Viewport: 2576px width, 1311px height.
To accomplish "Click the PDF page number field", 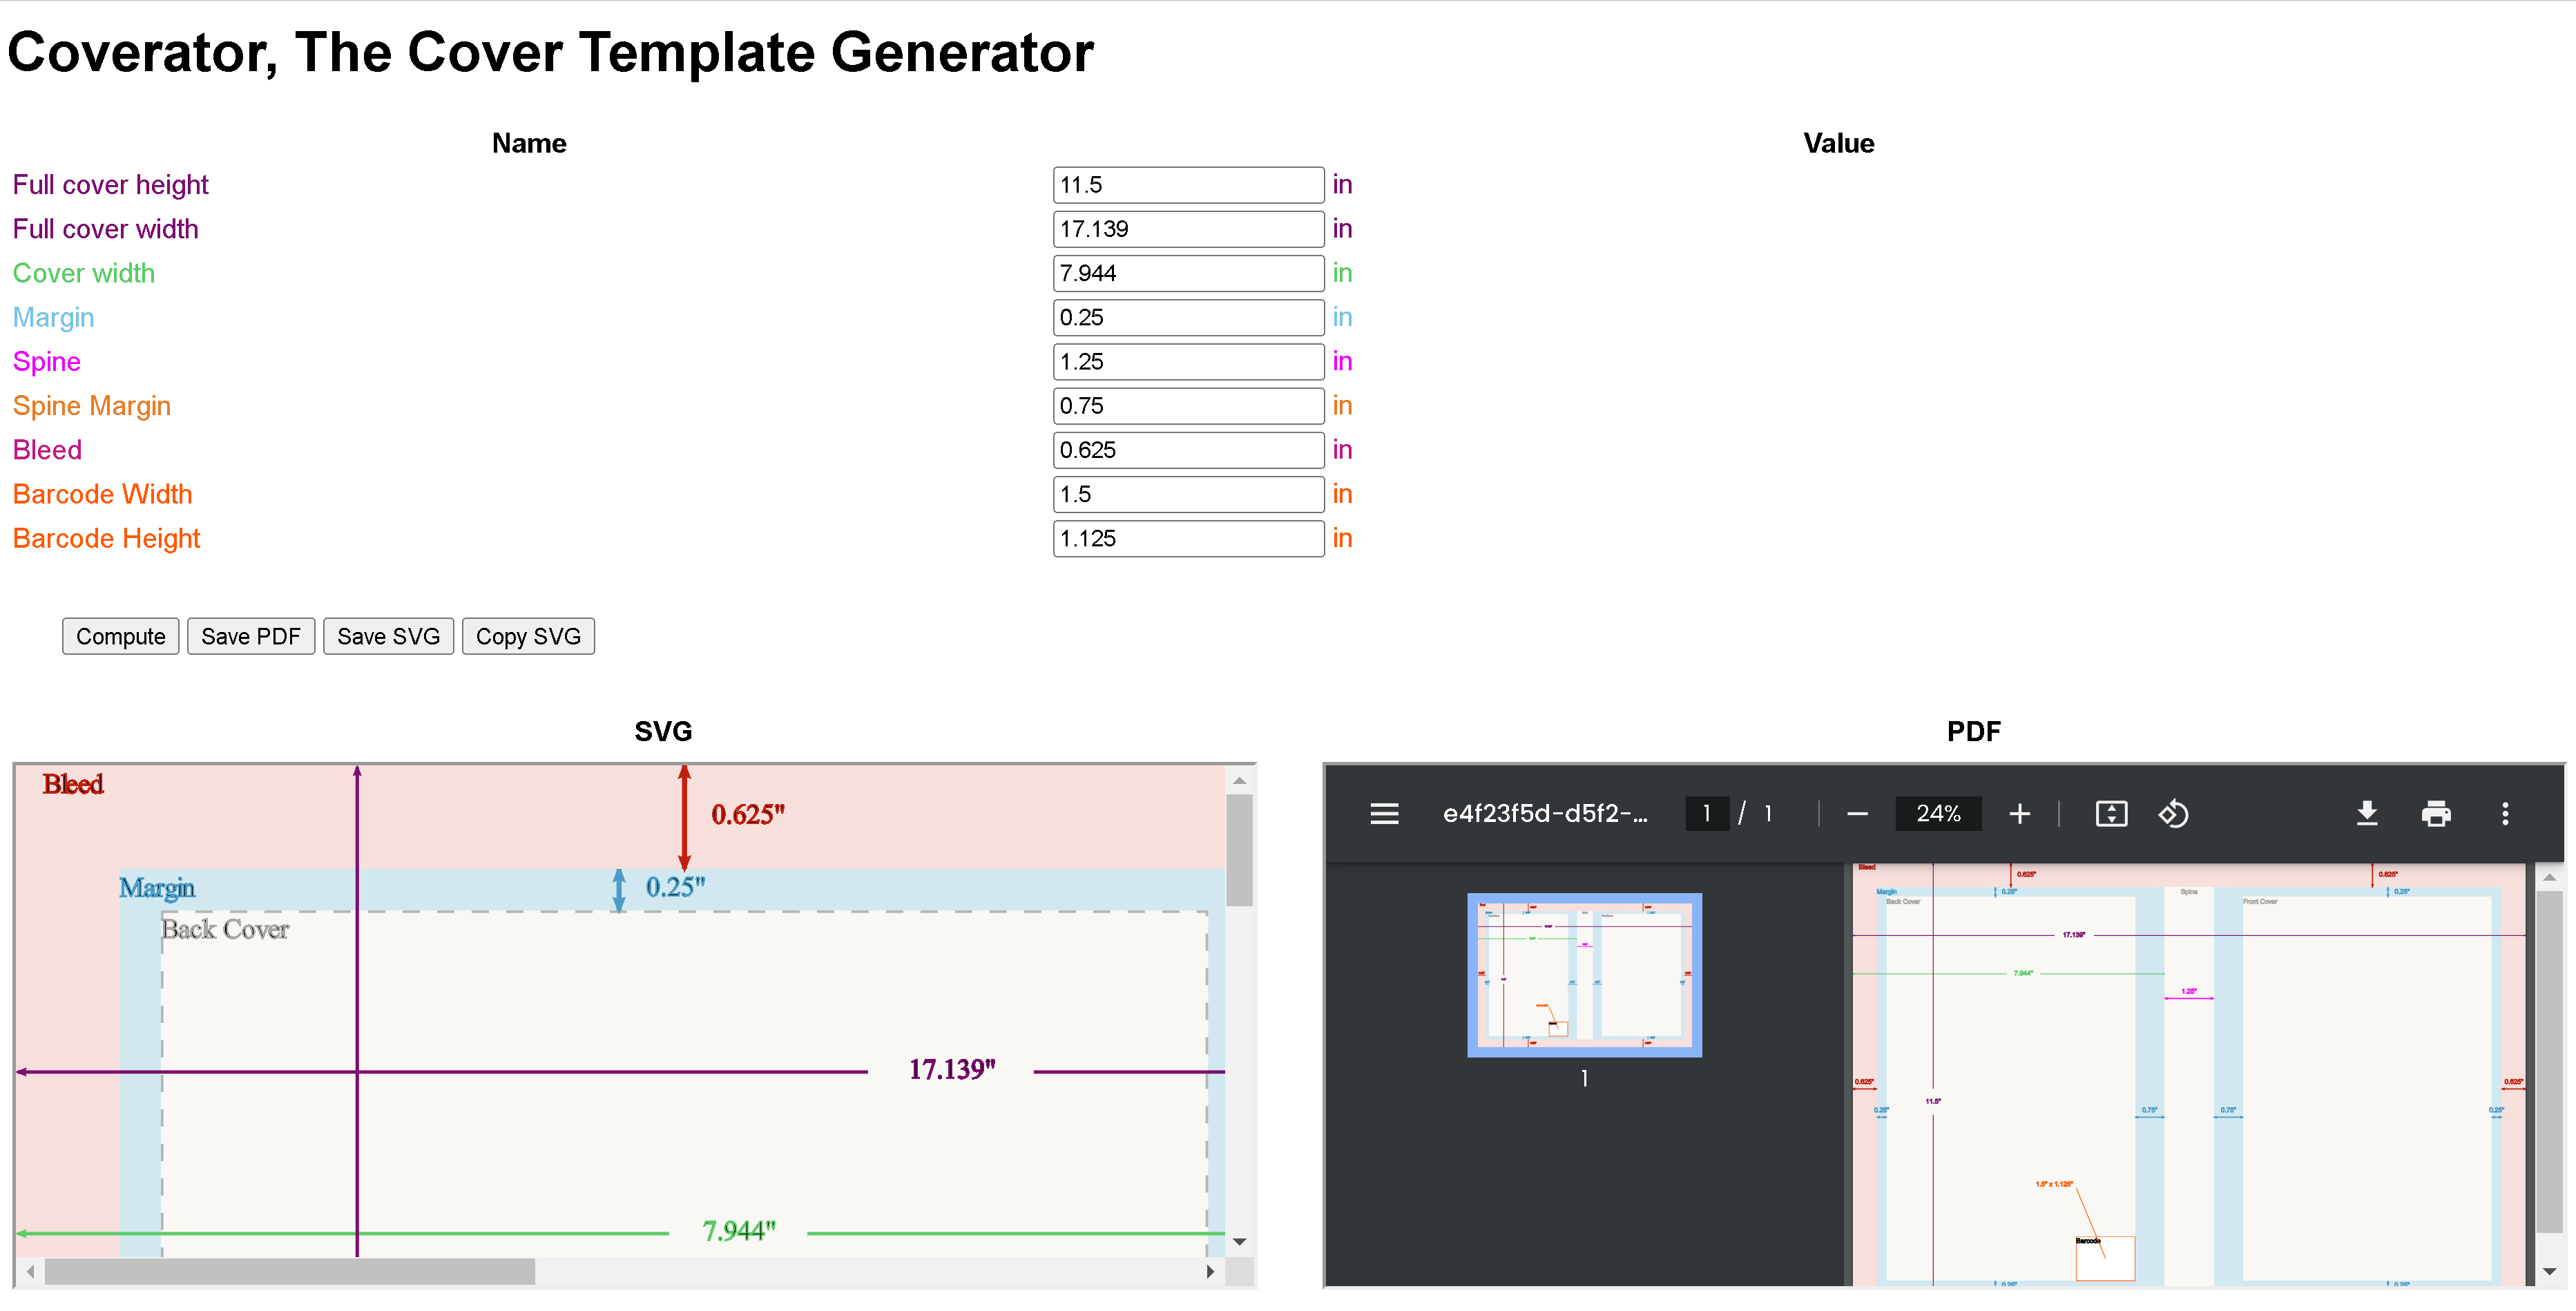I will [x=1706, y=814].
